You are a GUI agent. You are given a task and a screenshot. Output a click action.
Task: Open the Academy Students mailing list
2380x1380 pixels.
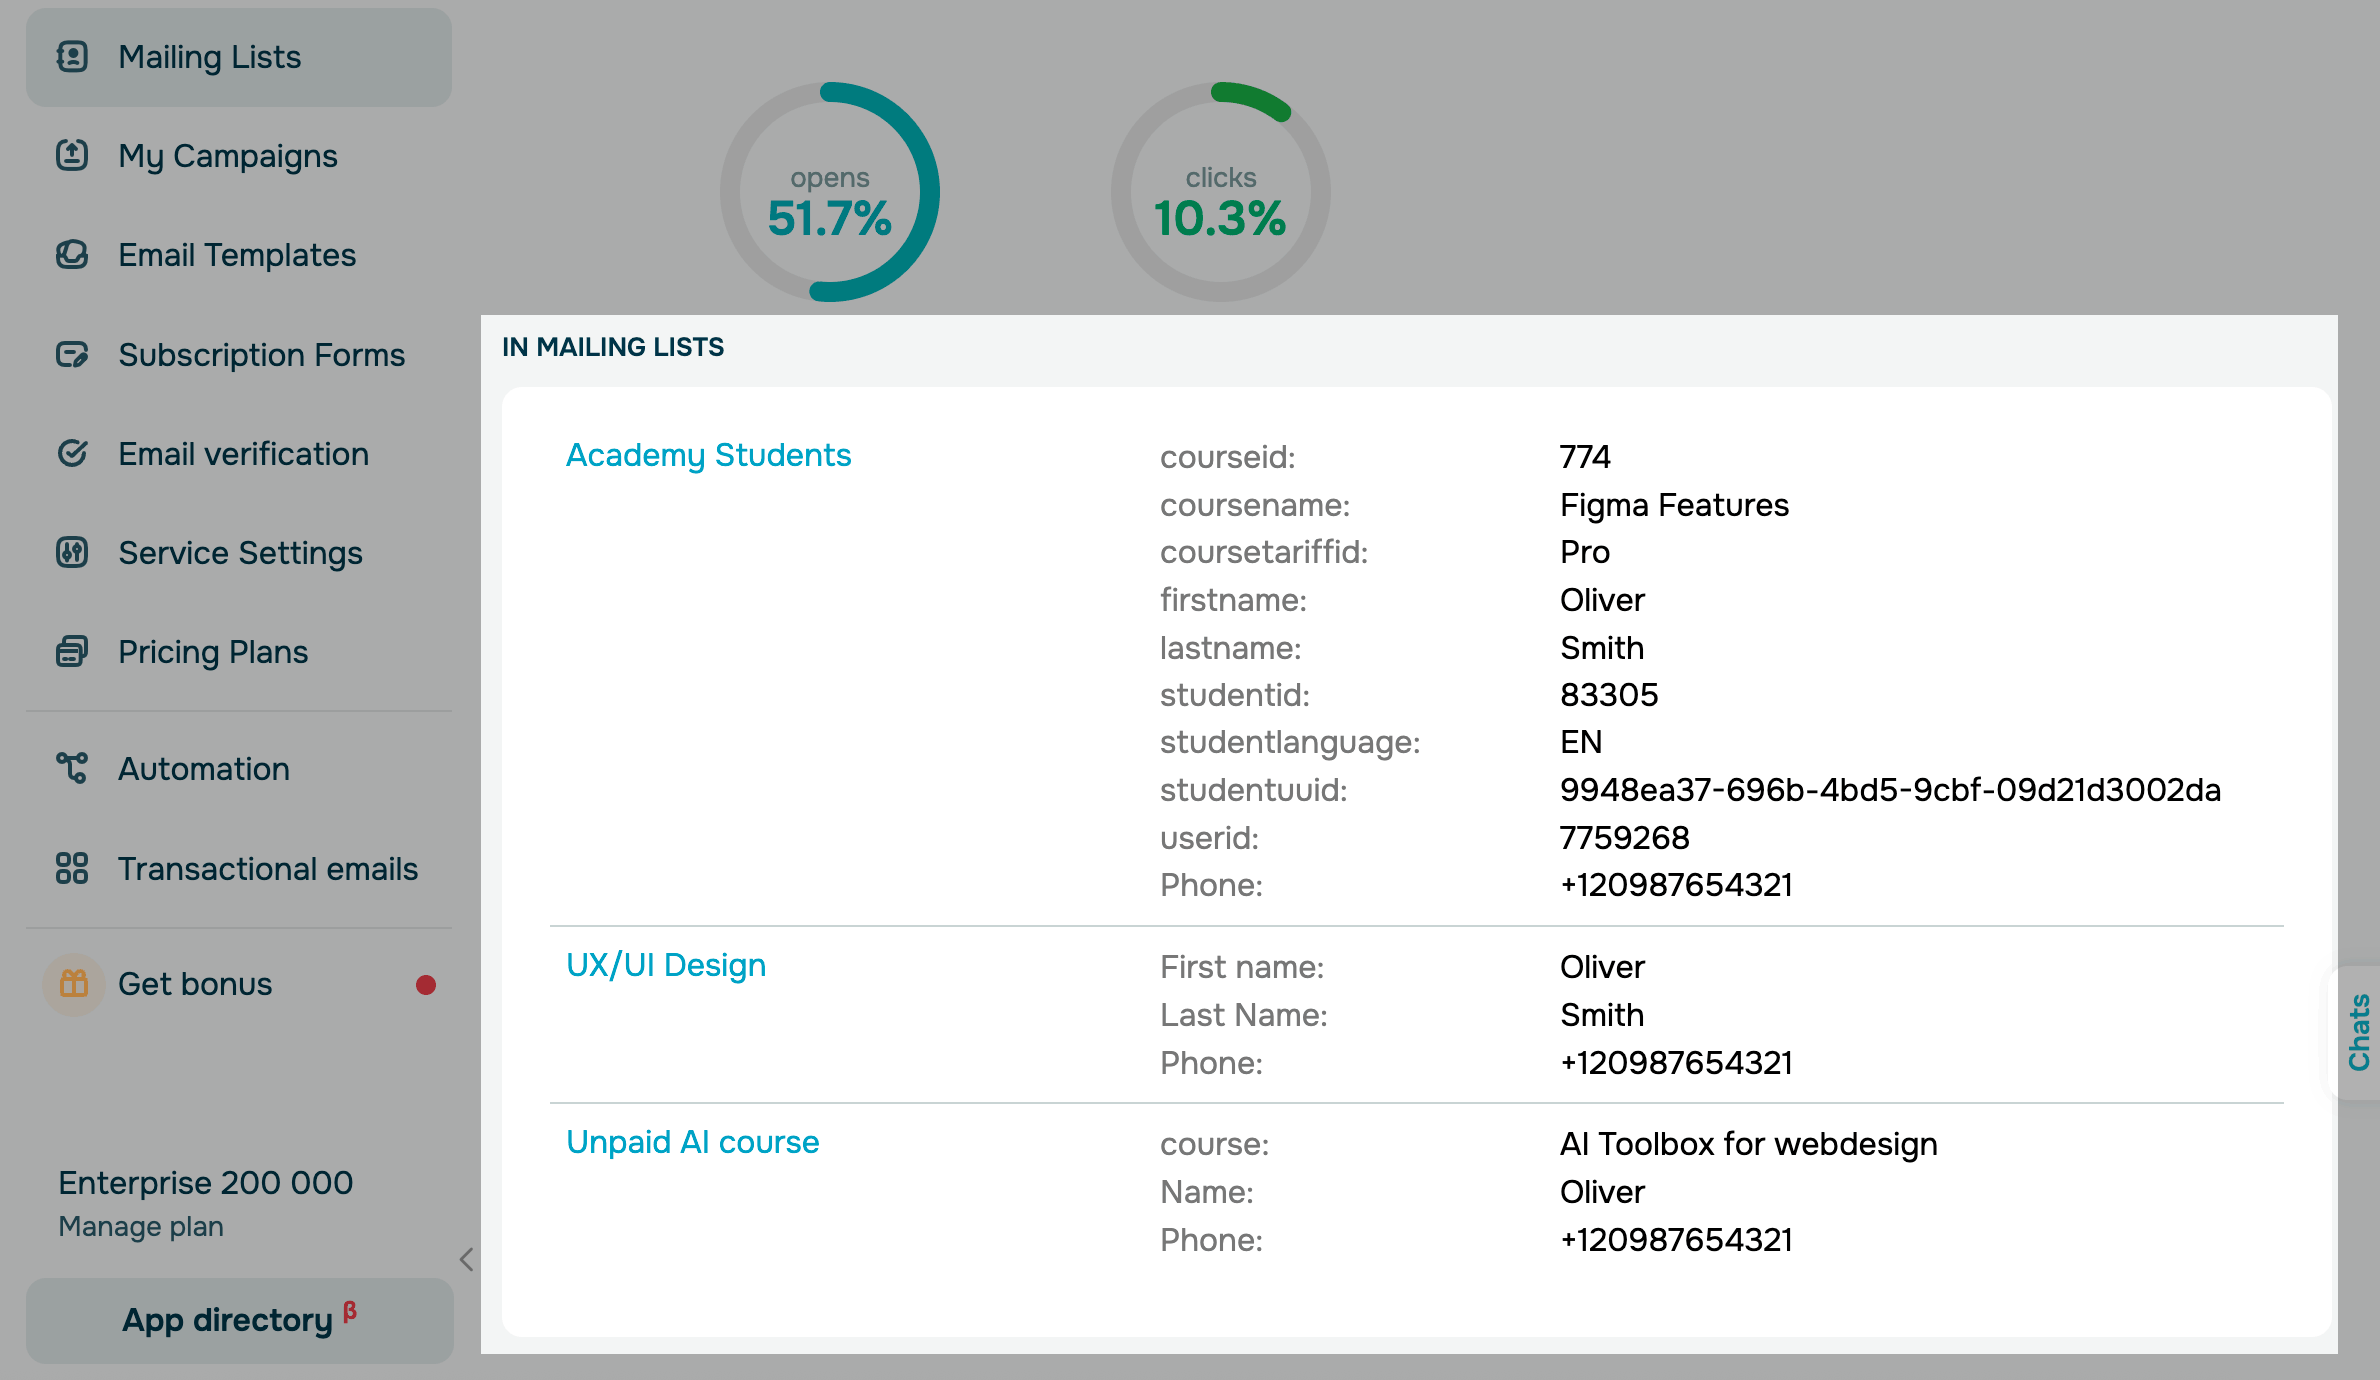point(708,455)
